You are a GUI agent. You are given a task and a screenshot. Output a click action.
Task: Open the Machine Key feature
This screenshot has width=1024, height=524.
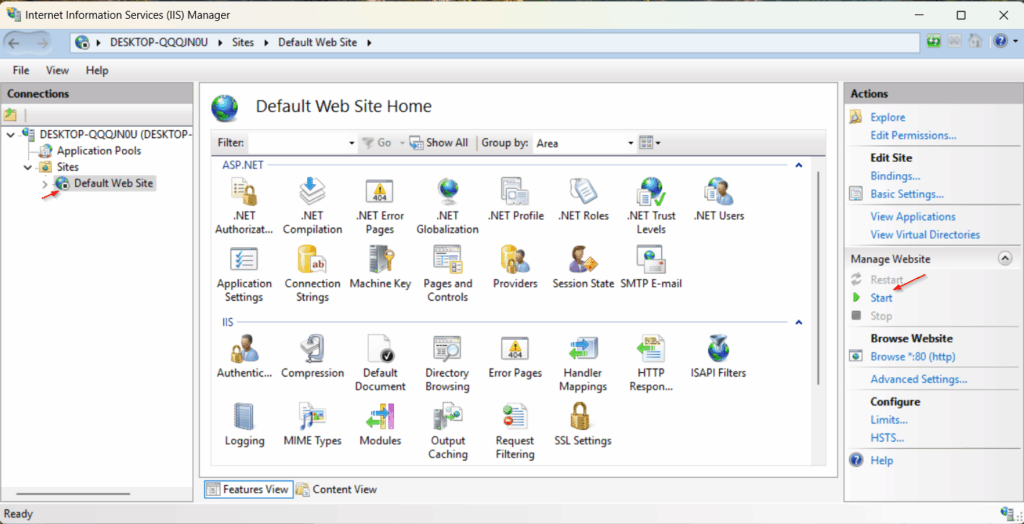(x=380, y=267)
